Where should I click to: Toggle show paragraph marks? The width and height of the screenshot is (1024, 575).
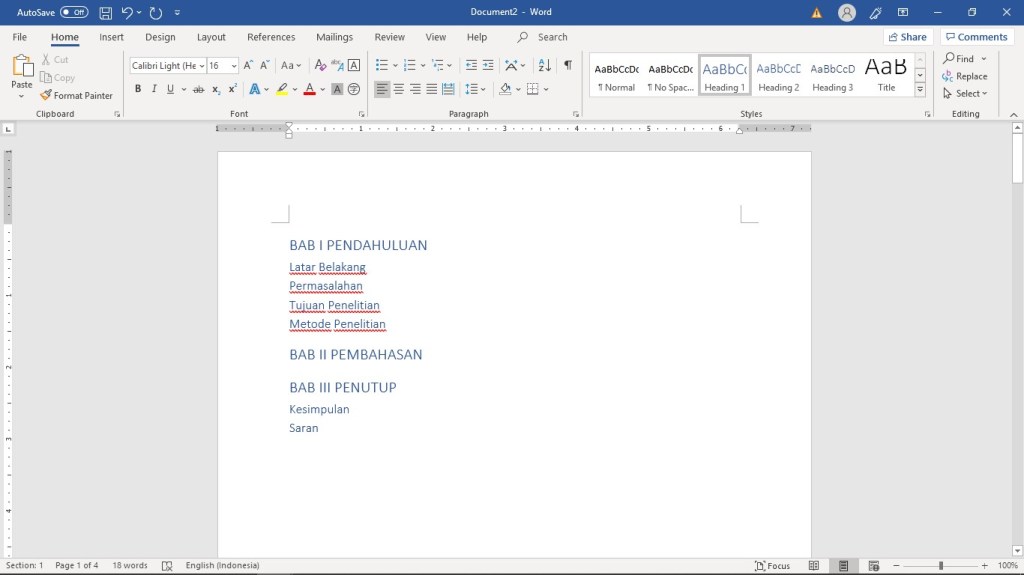568,65
